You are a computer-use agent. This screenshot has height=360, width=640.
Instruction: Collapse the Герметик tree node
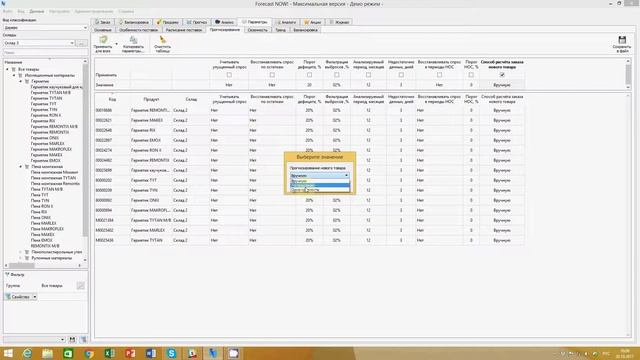(20, 81)
